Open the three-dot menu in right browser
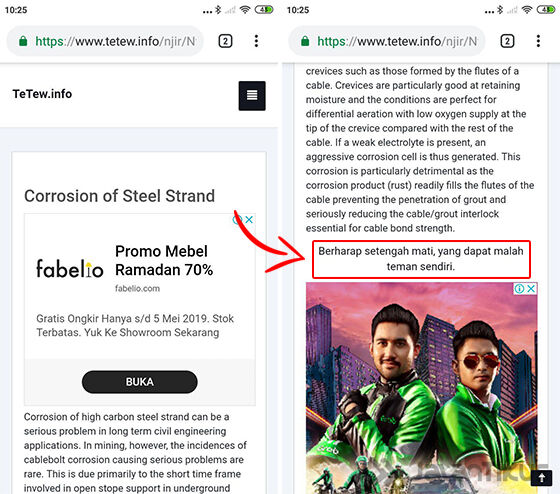The image size is (560, 494). 538,41
